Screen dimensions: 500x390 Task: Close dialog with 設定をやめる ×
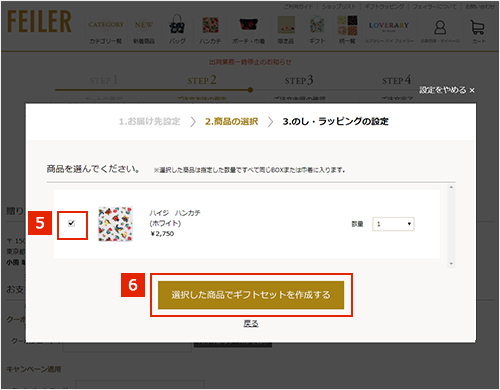pos(447,90)
